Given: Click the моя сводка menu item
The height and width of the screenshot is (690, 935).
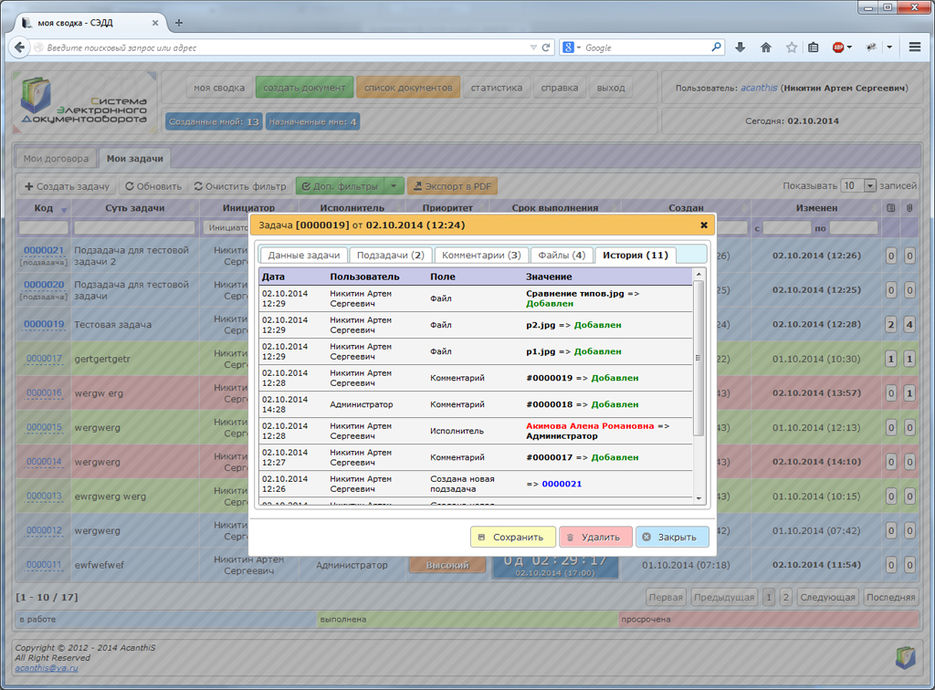Looking at the screenshot, I should click(219, 88).
